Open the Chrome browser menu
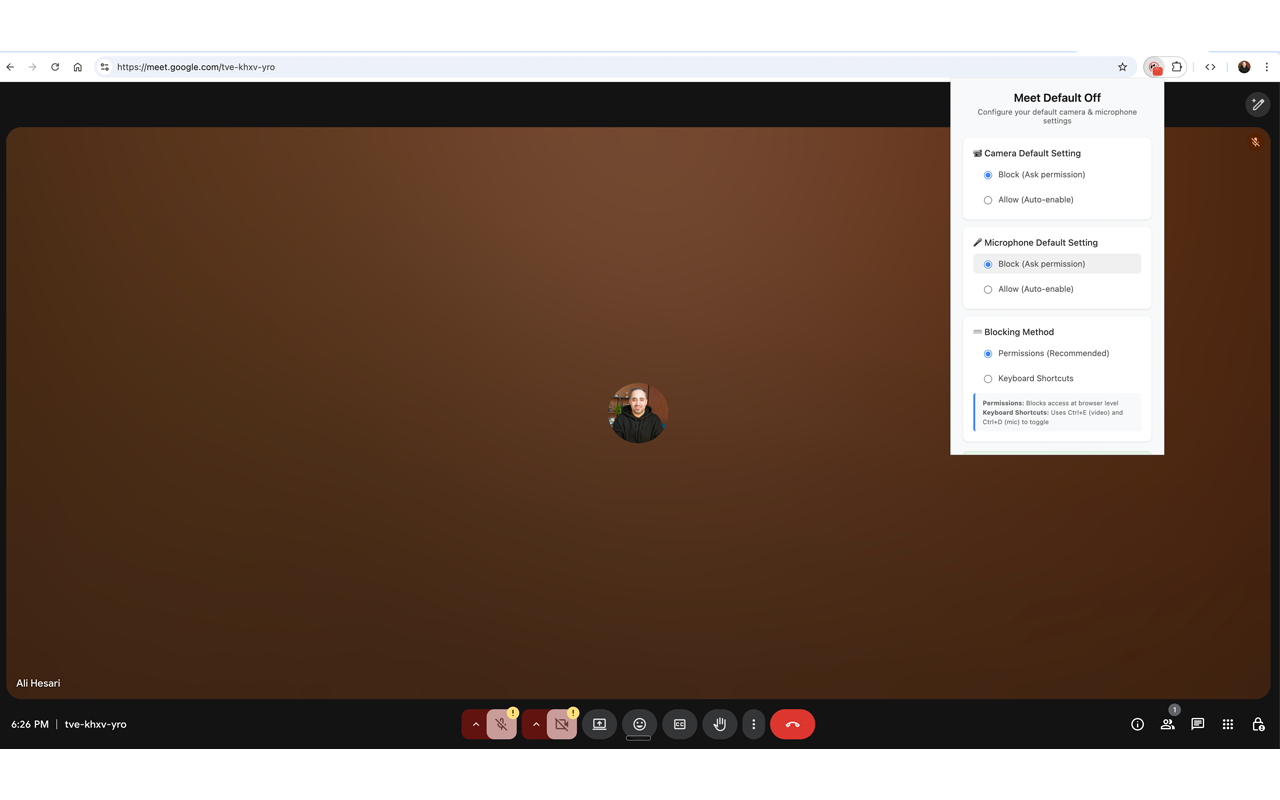 pos(1267,66)
